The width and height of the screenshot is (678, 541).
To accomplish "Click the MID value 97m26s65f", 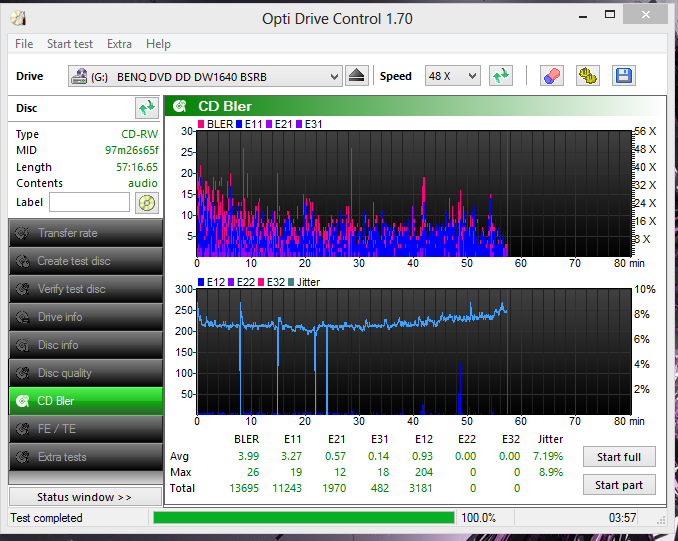I will 131,150.
